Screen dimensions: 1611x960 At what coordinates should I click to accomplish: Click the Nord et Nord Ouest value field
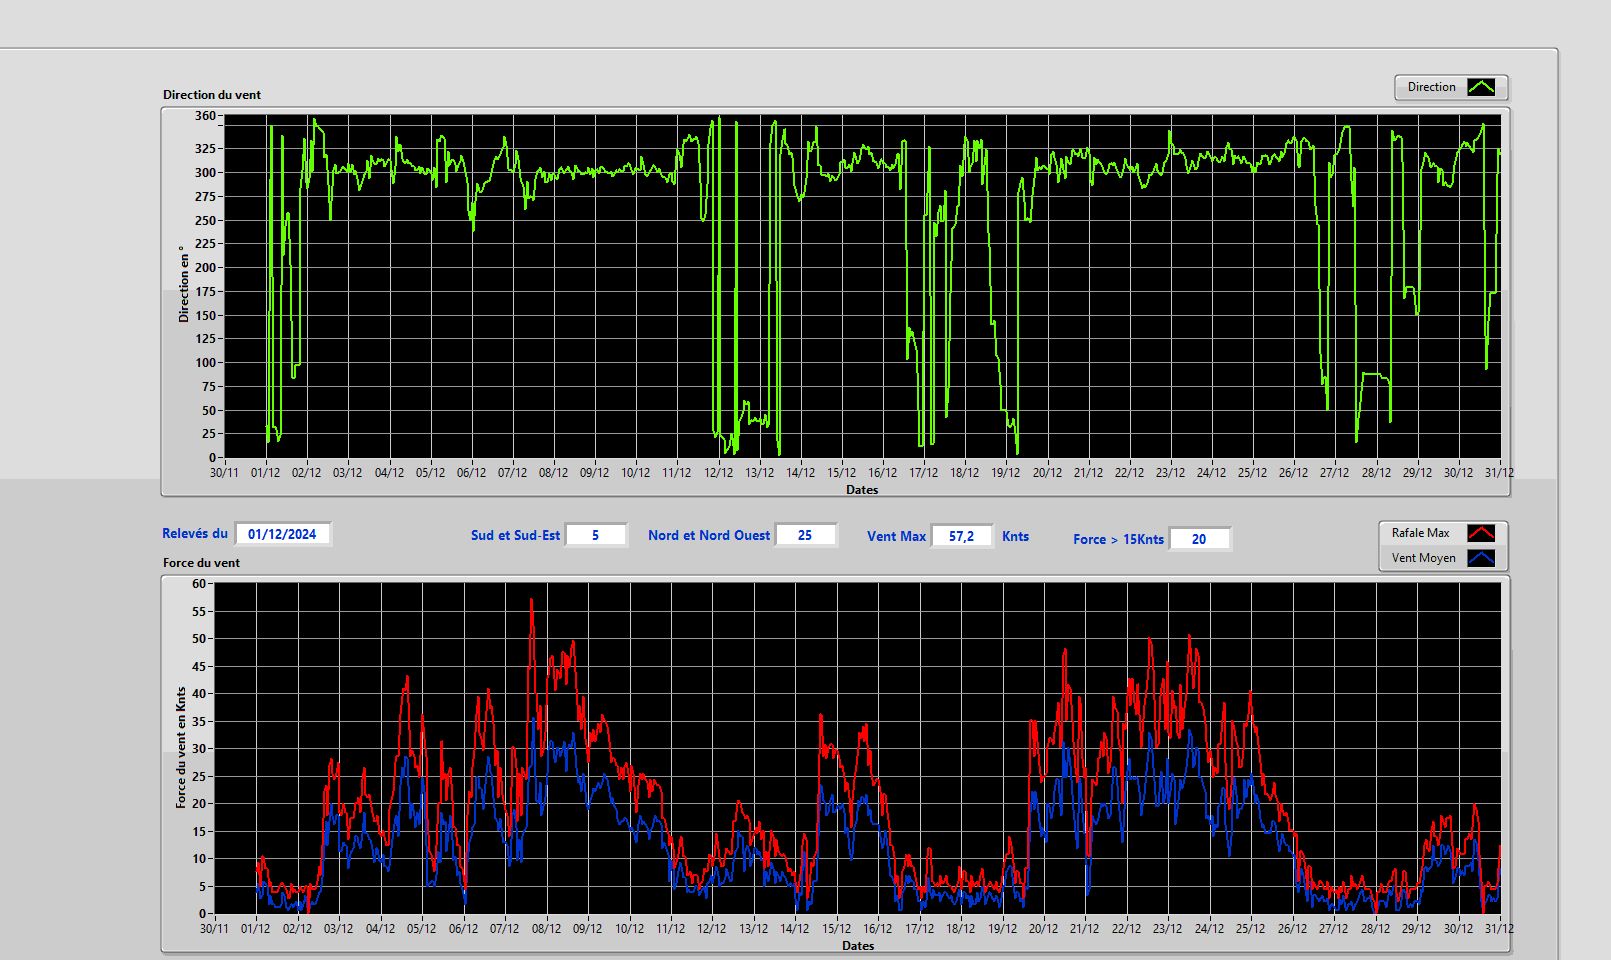click(x=805, y=535)
